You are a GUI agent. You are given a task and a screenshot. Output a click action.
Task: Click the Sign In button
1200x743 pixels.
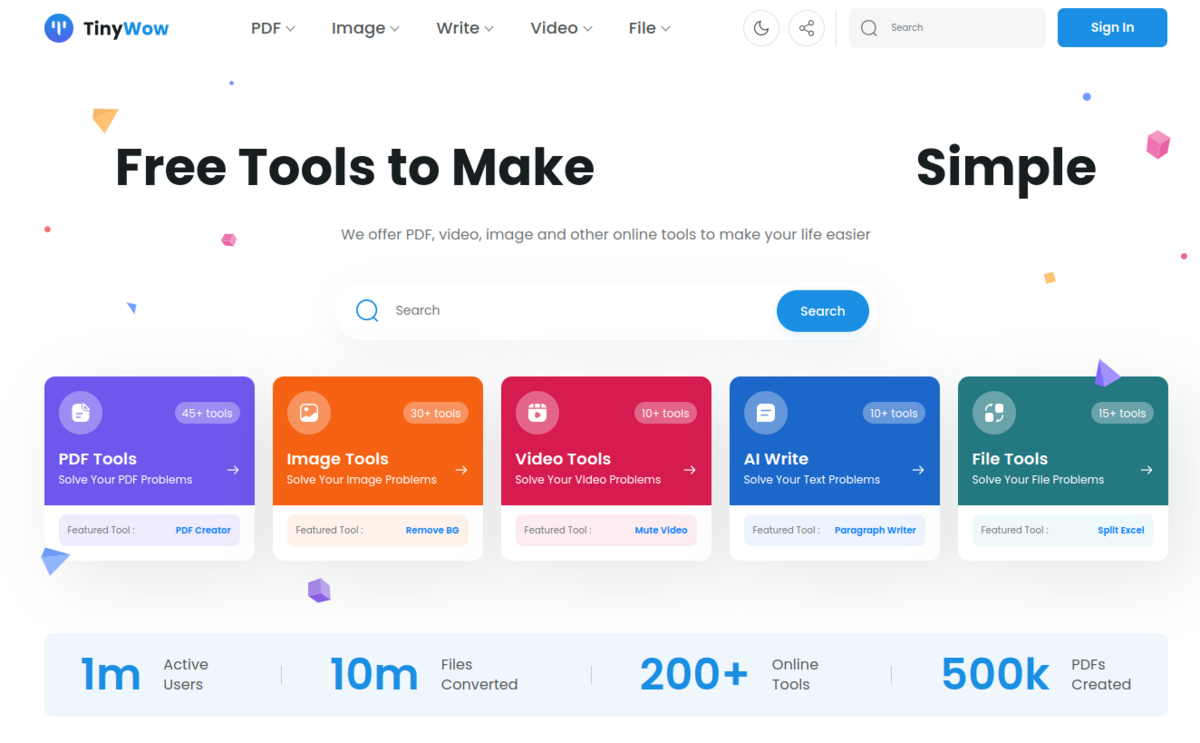tap(1112, 28)
